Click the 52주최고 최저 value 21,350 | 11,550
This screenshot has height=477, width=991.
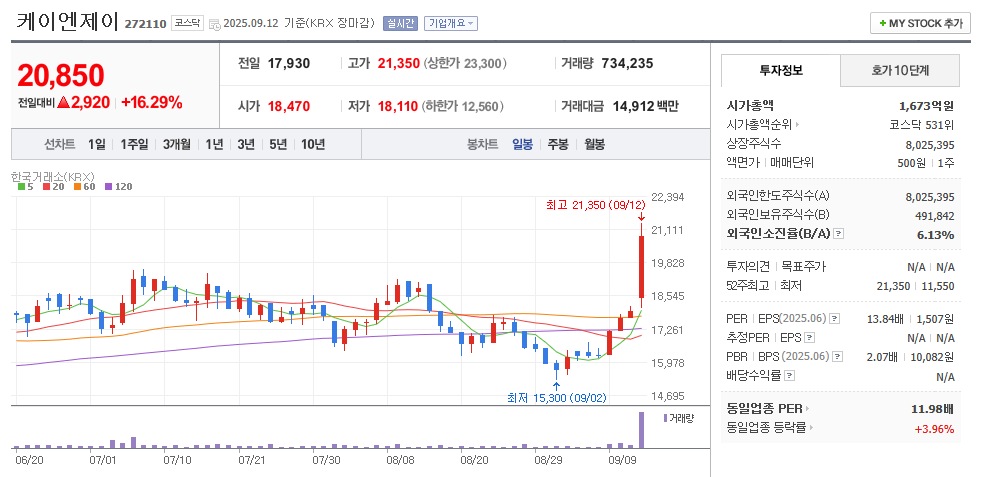click(x=916, y=286)
